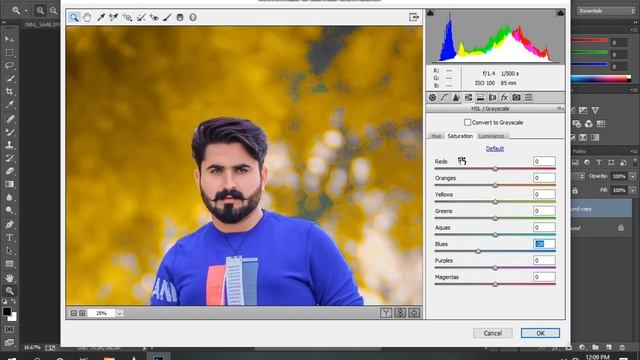The width and height of the screenshot is (640, 360).
Task: Click the Blues value input field
Action: click(544, 244)
